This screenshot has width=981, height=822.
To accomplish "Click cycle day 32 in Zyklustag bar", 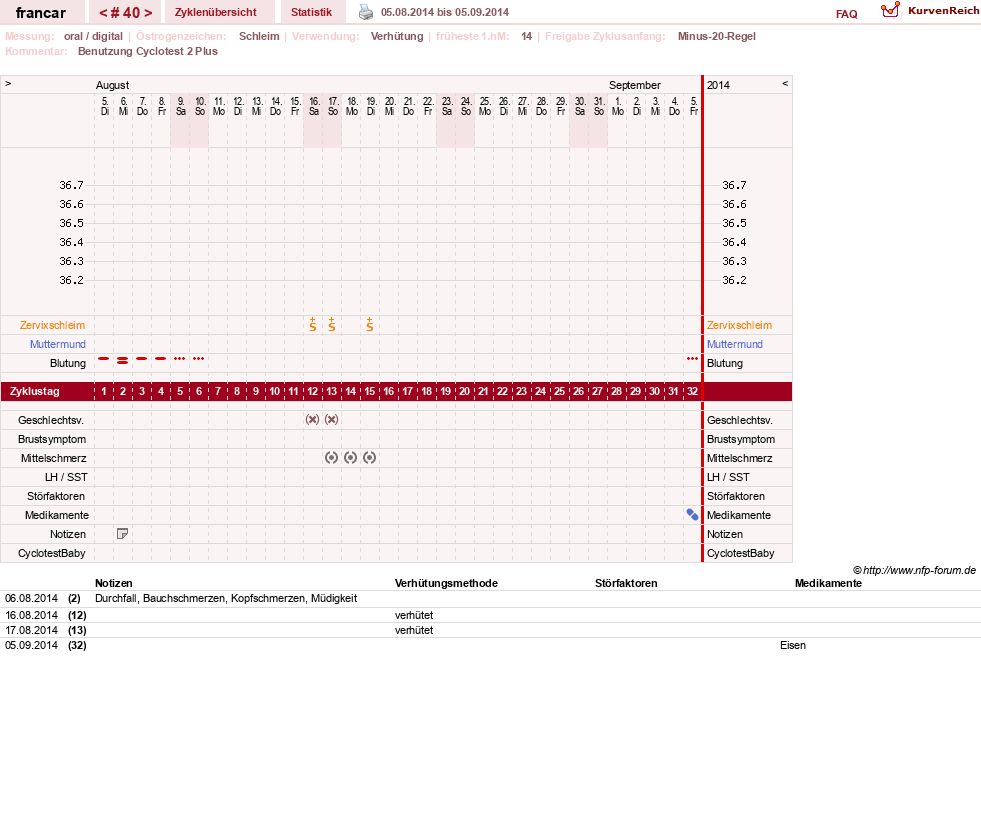I will click(x=692, y=391).
